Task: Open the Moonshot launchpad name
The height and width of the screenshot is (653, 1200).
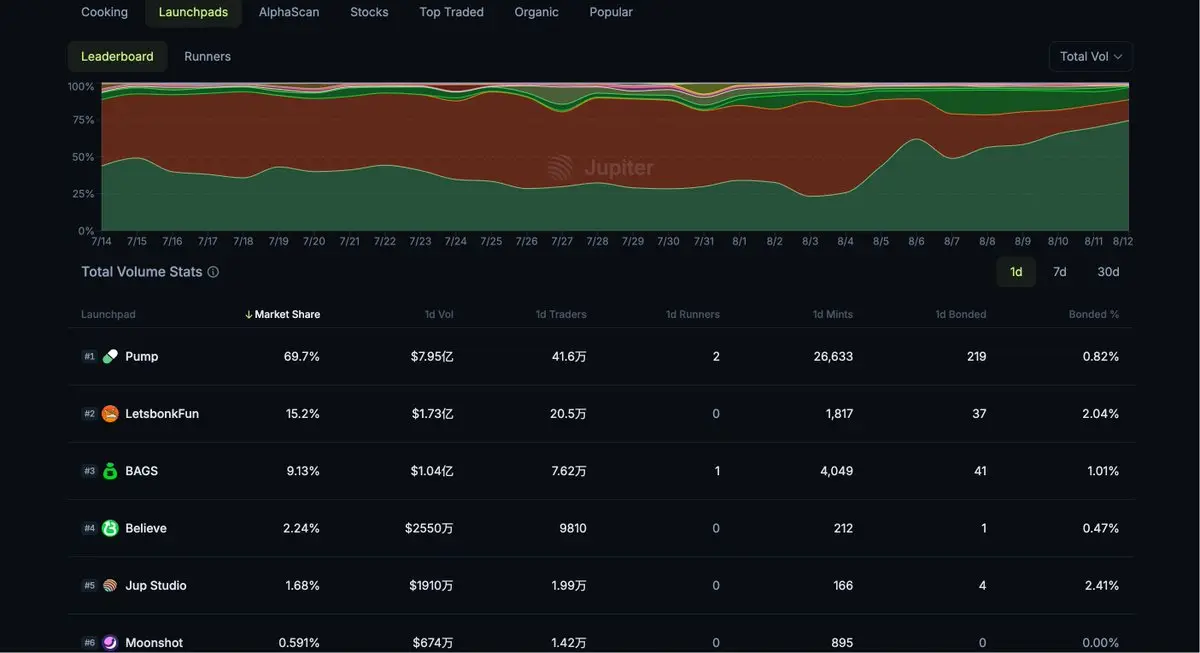Action: point(154,643)
